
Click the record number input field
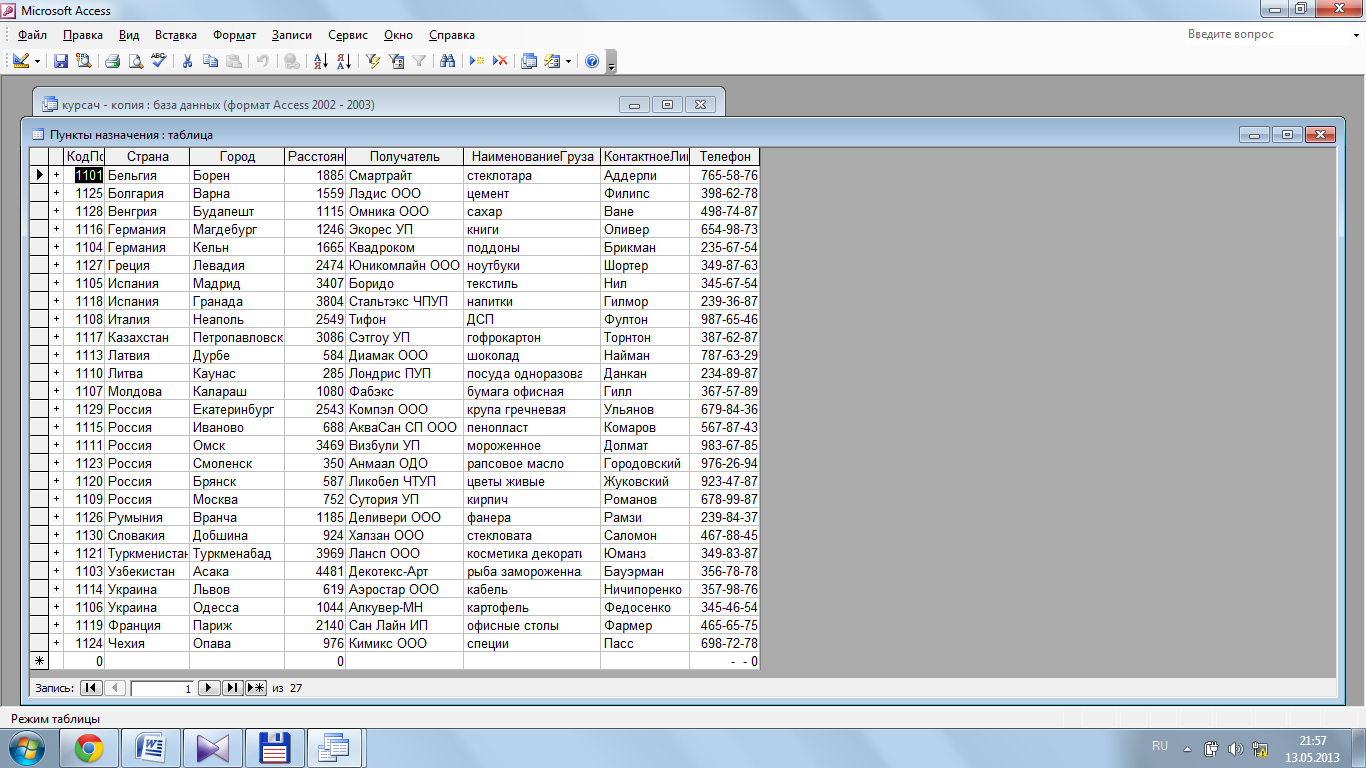pyautogui.click(x=162, y=688)
